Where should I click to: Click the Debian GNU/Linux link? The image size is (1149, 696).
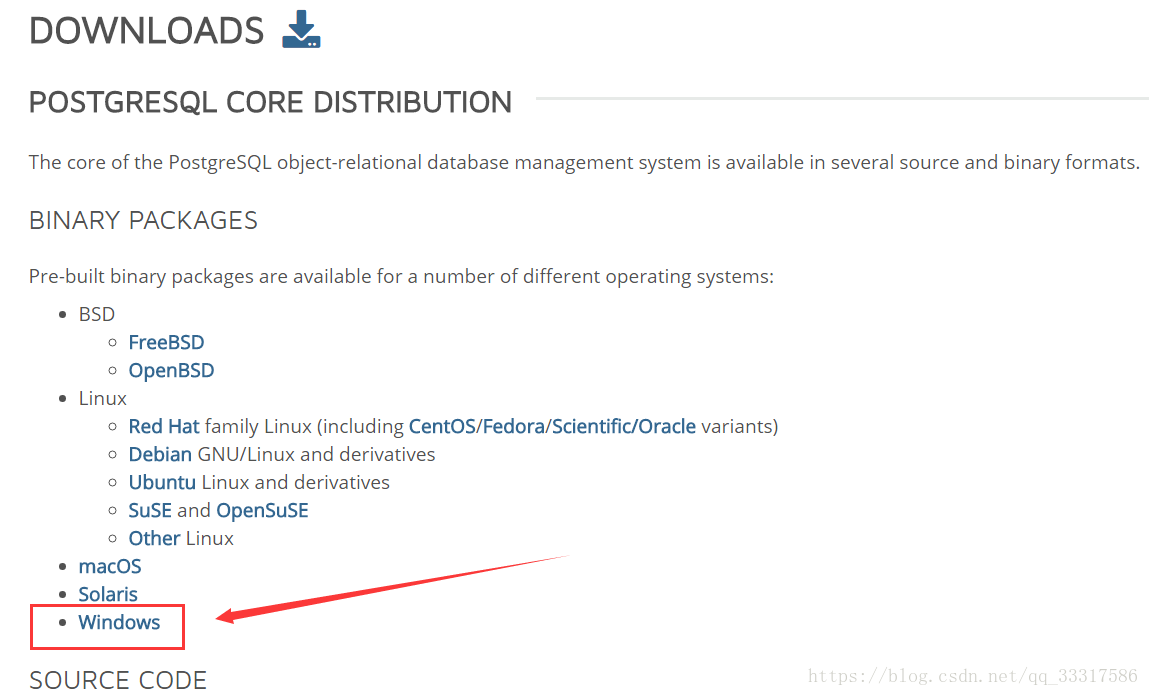click(160, 454)
